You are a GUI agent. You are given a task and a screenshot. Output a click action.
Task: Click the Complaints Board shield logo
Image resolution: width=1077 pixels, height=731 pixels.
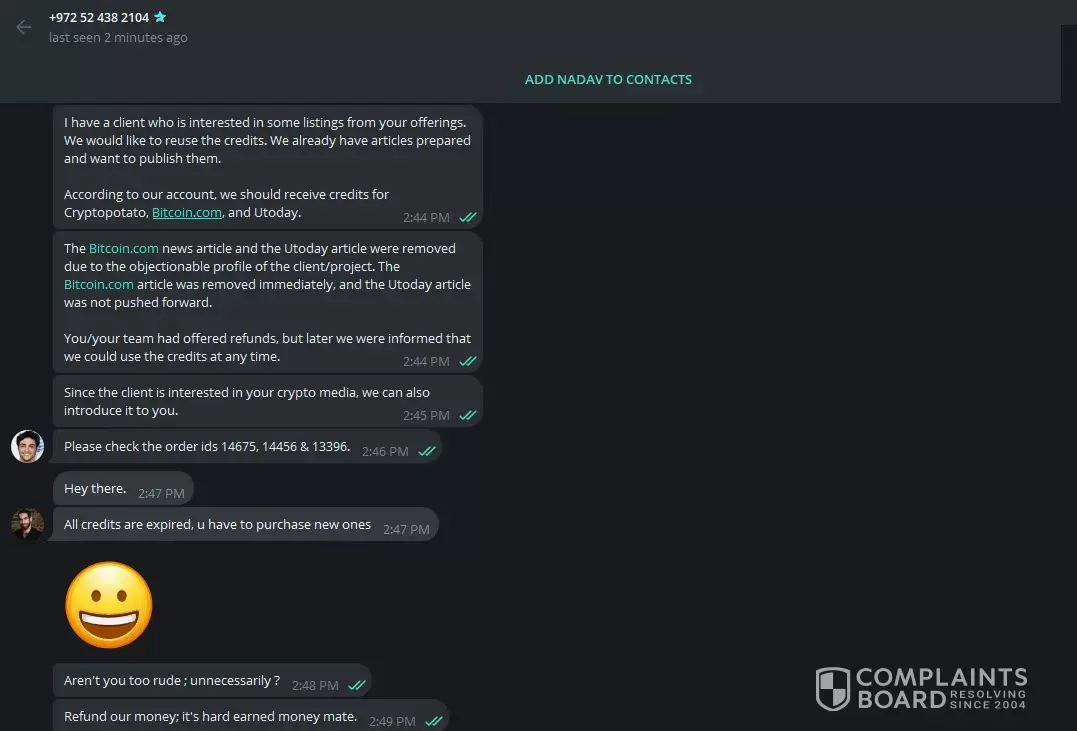(x=832, y=689)
